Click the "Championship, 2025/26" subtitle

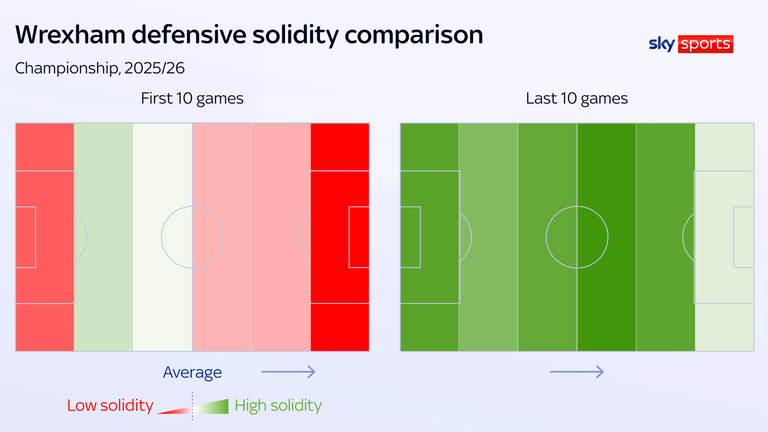click(99, 68)
